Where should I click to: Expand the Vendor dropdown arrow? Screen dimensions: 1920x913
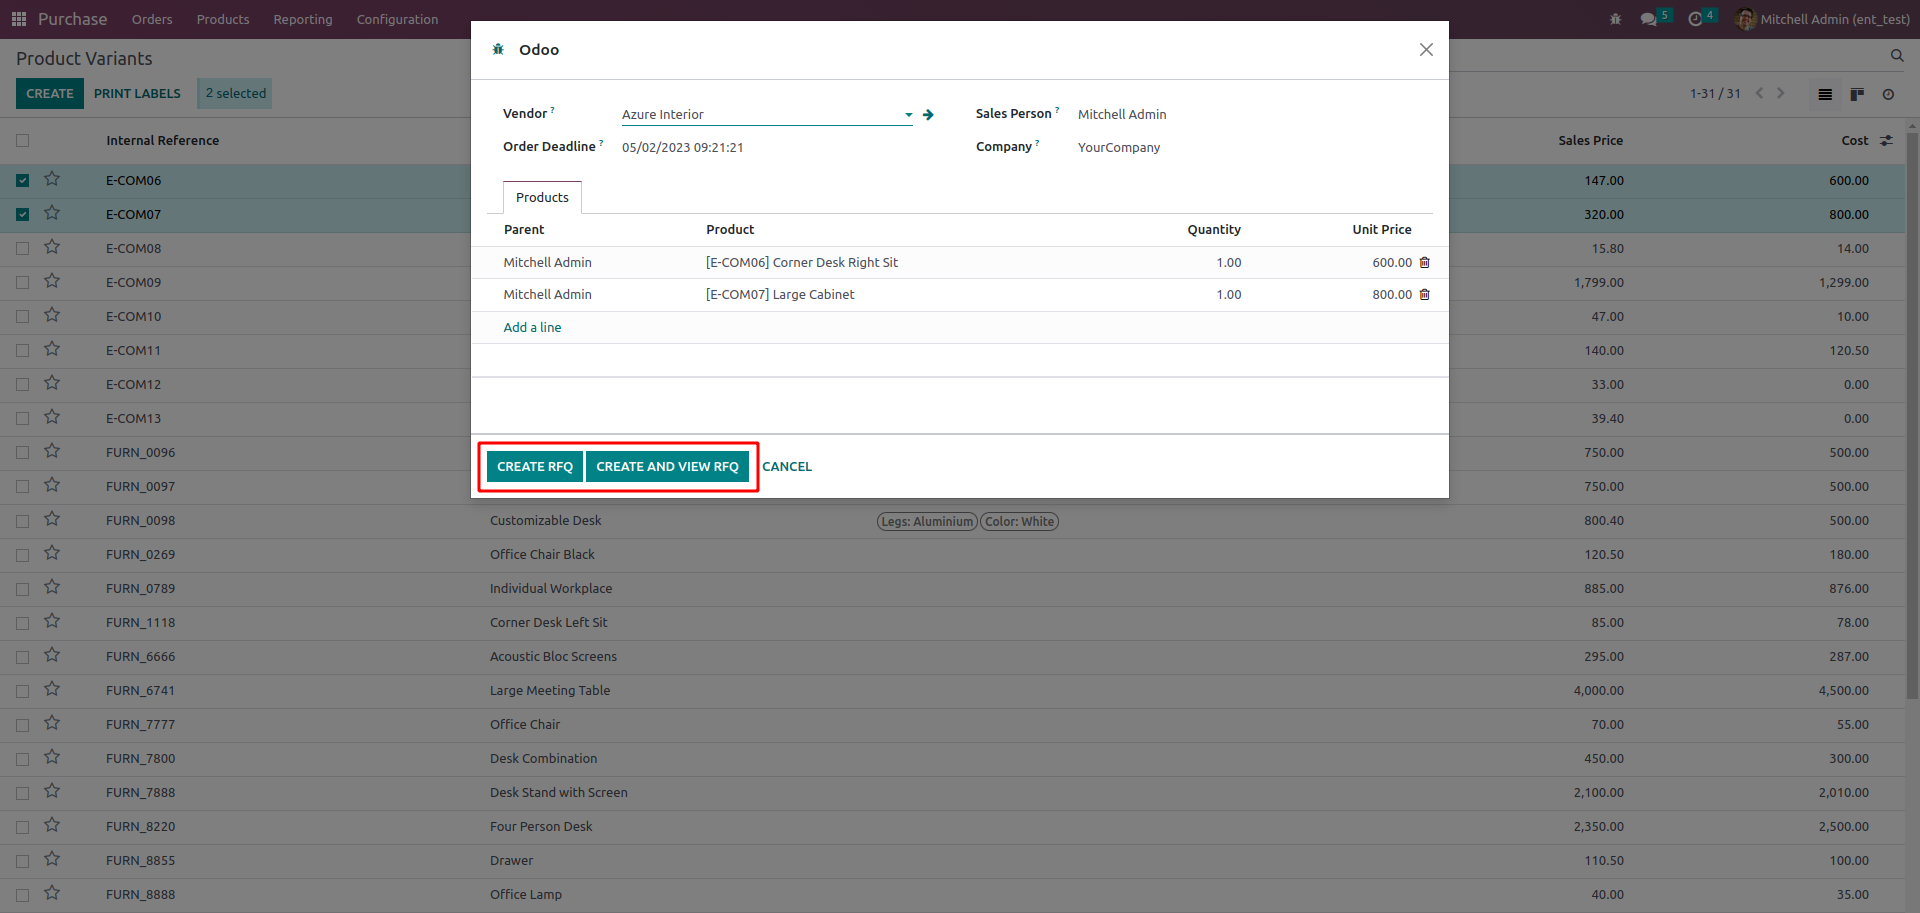pos(908,115)
